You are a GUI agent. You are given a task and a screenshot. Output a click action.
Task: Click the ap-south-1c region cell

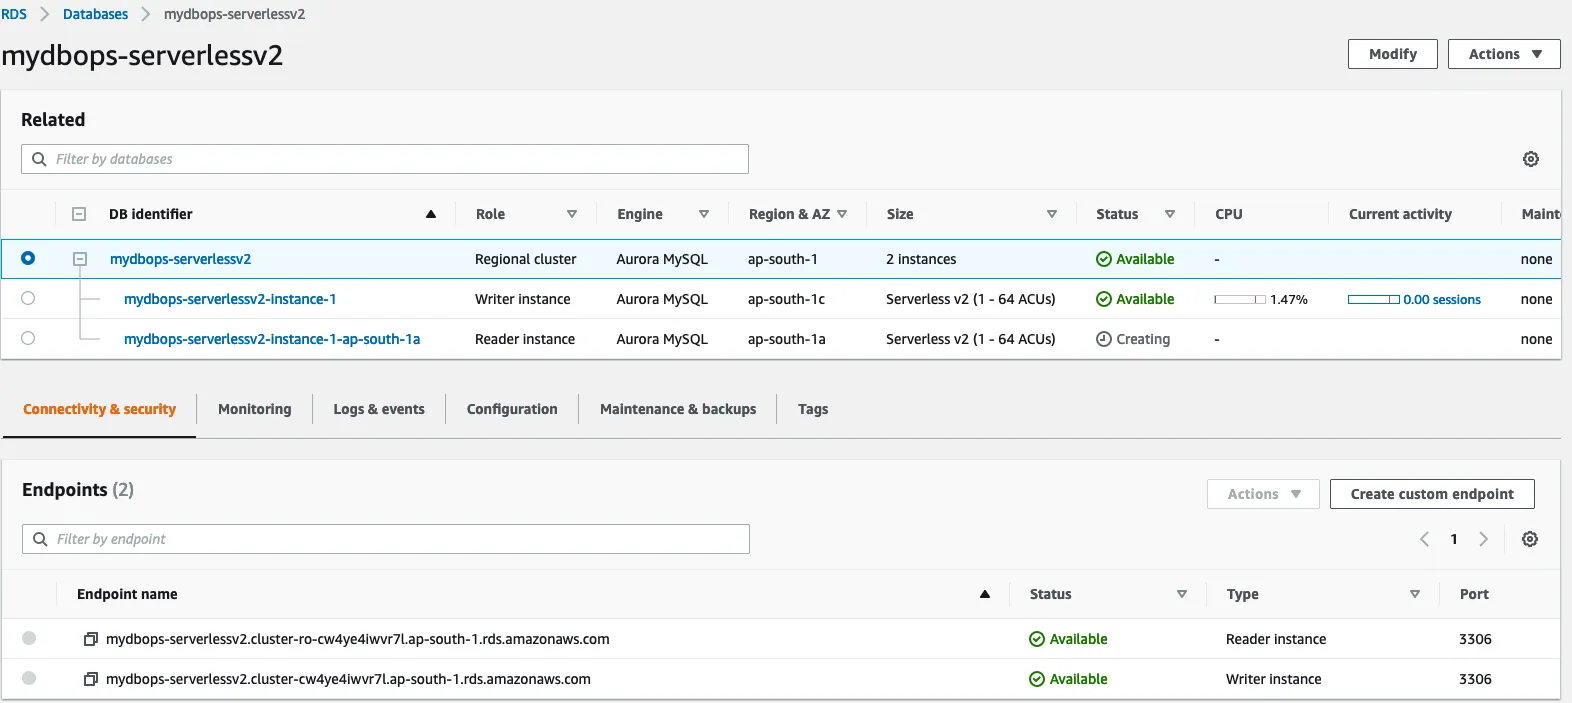[786, 299]
